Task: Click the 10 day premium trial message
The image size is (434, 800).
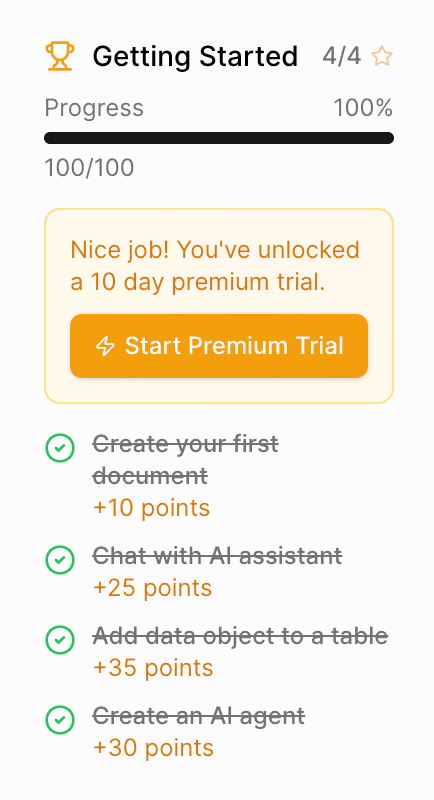Action: pos(215,266)
